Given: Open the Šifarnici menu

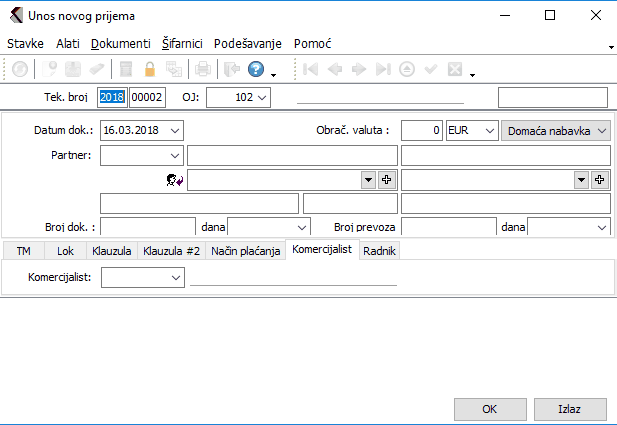Looking at the screenshot, I should pyautogui.click(x=182, y=44).
